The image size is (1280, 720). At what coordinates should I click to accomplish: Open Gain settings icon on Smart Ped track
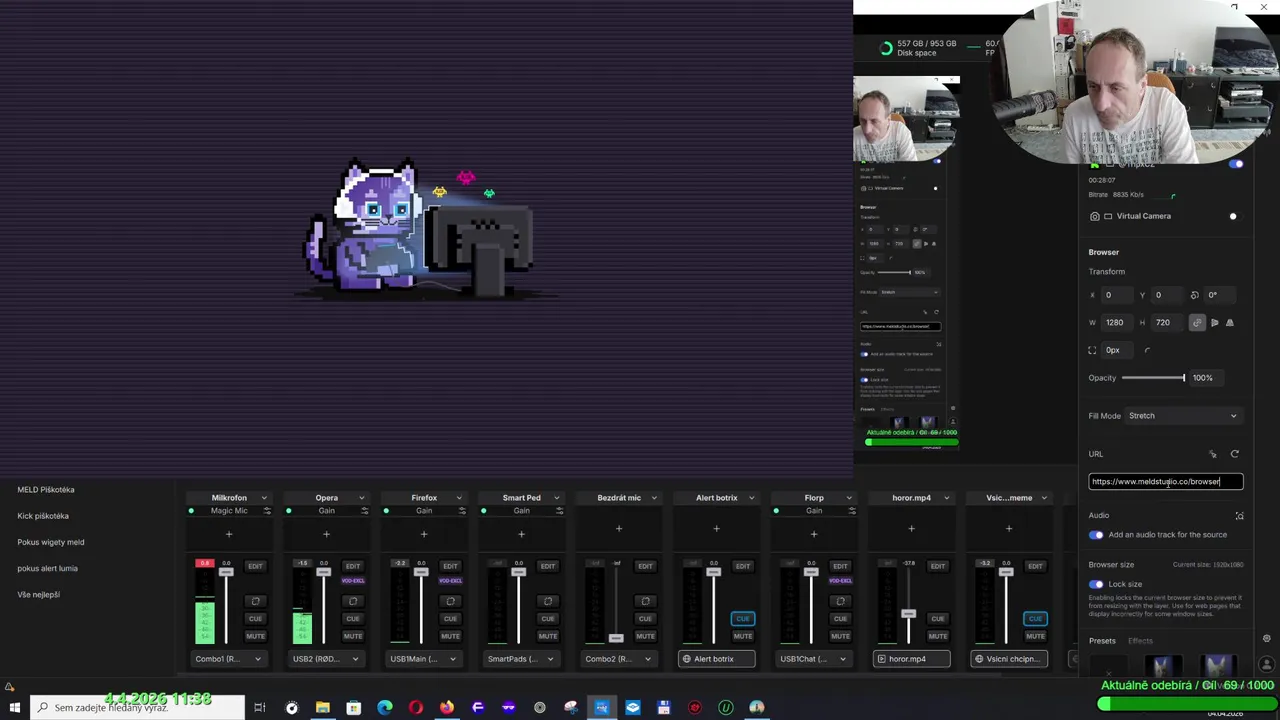pos(559,511)
